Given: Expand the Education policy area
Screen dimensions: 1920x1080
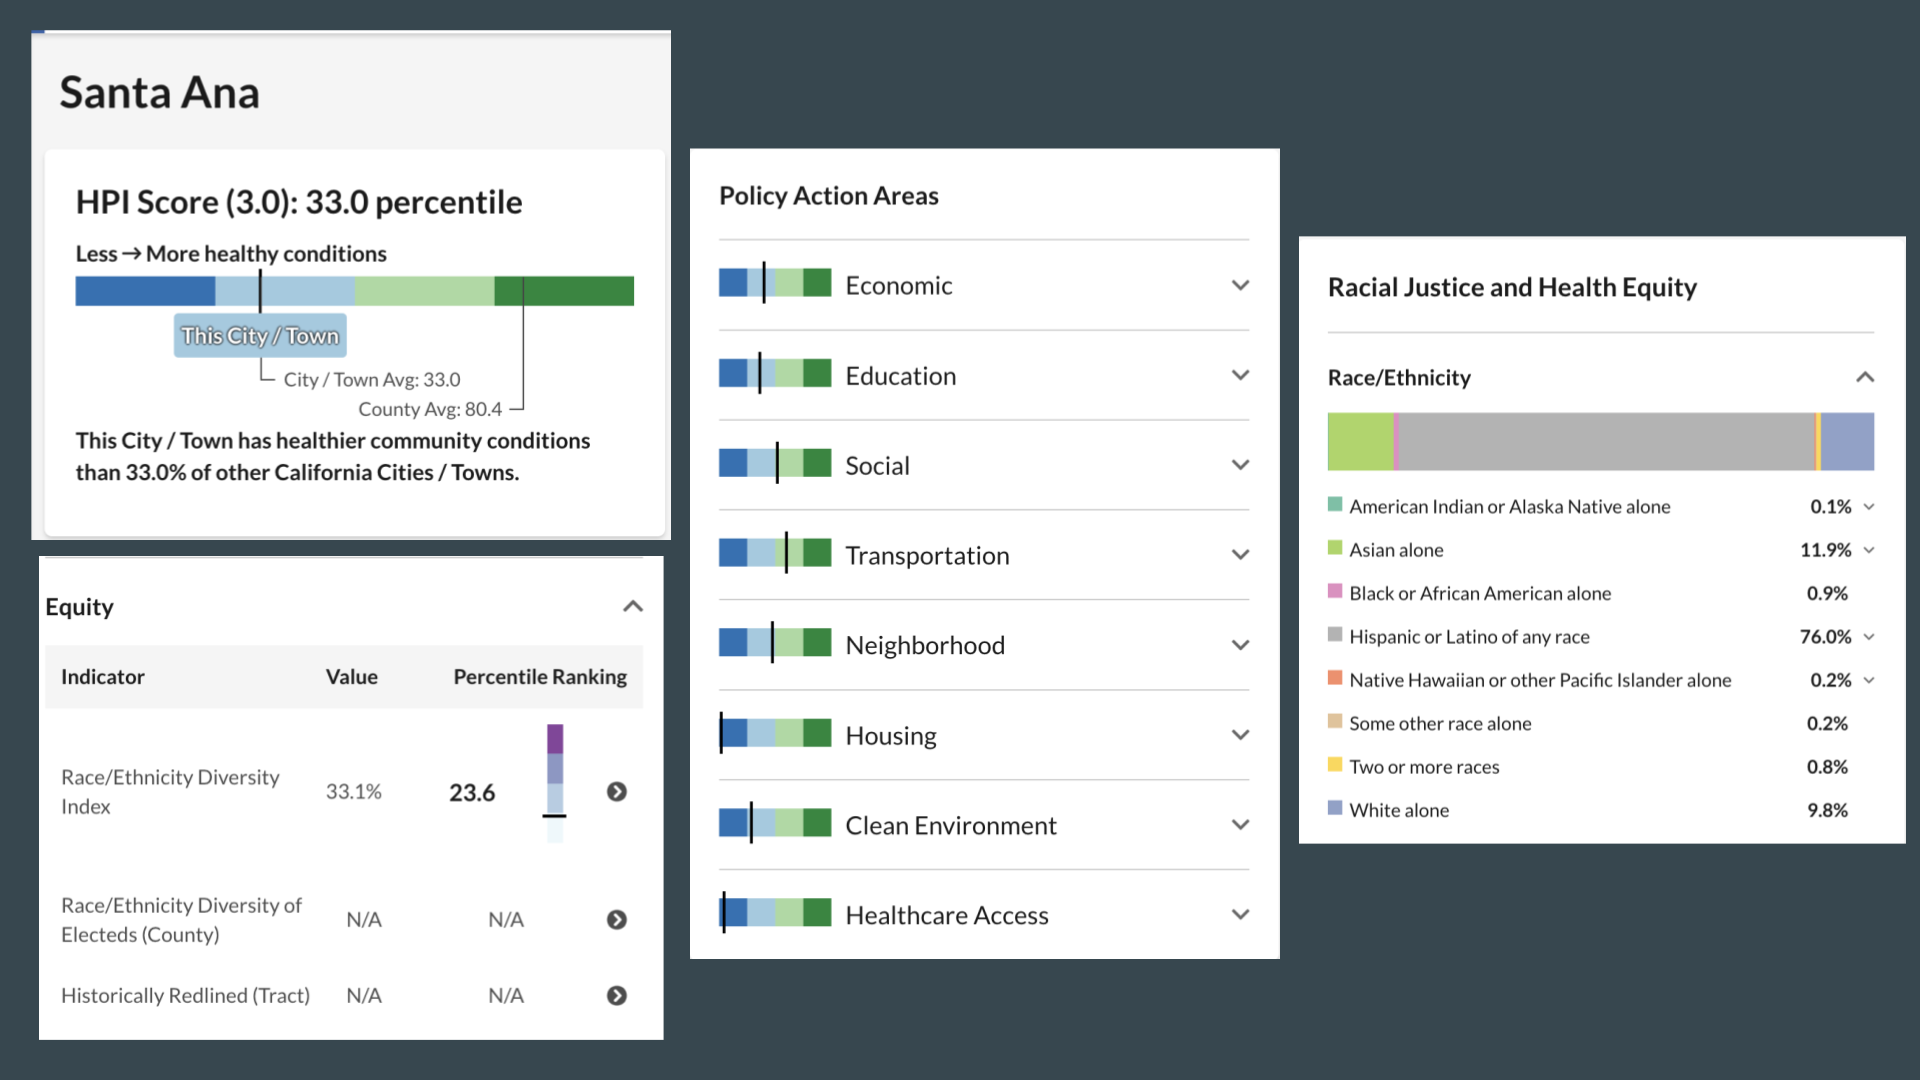Looking at the screenshot, I should click(1240, 376).
